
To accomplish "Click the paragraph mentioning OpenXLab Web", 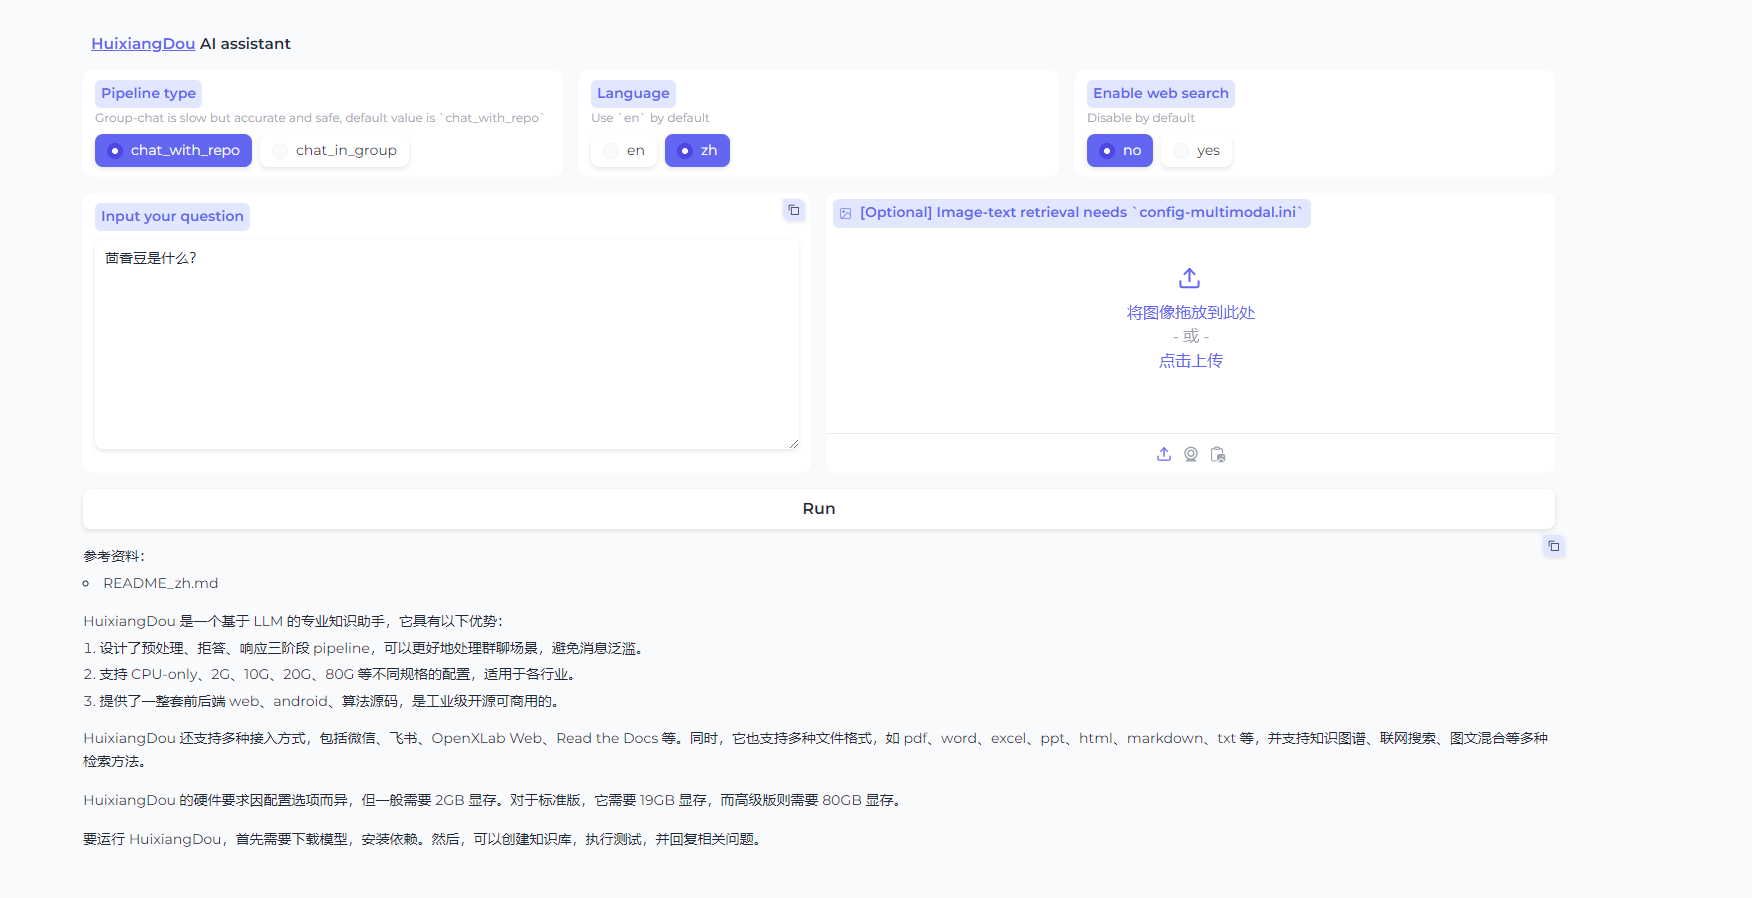I will 816,750.
